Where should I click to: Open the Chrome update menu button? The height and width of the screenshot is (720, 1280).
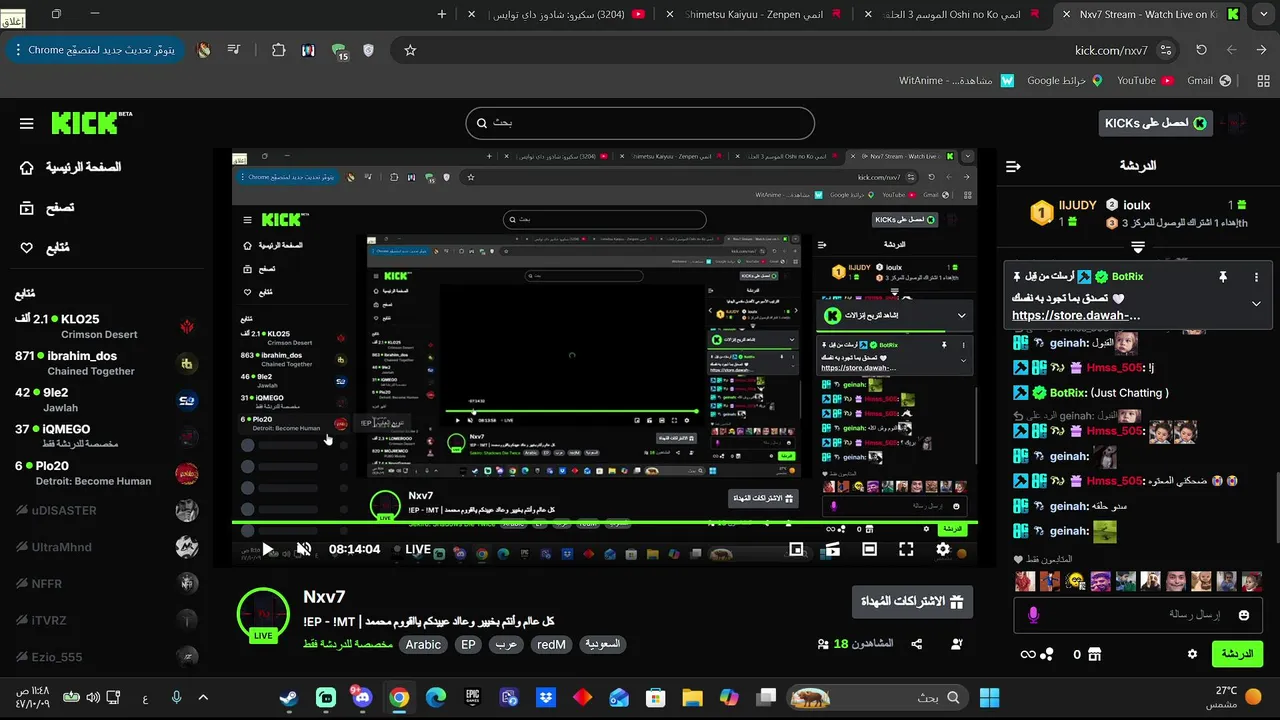[94, 50]
